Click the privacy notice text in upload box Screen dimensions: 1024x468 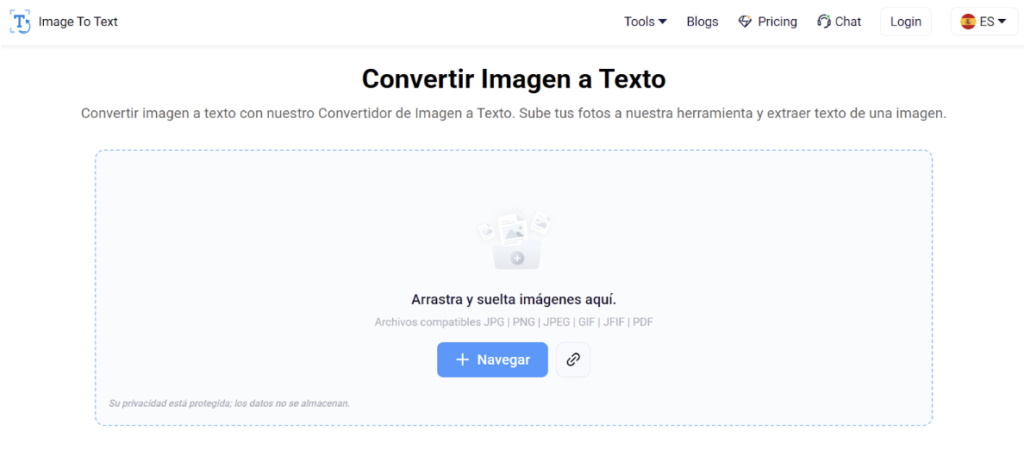(229, 404)
